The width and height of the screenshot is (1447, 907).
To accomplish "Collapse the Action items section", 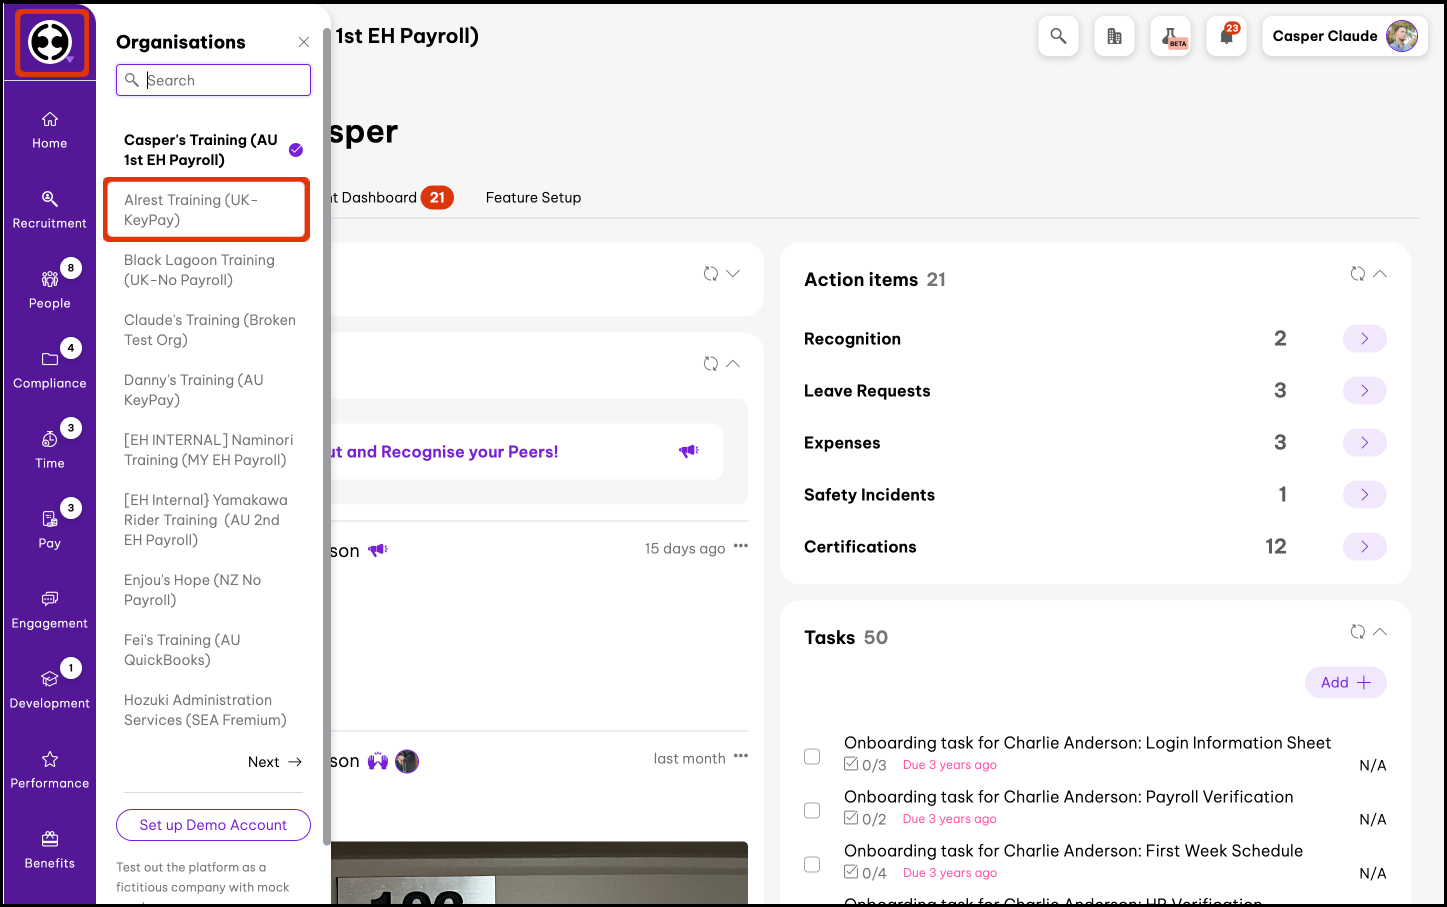I will pyautogui.click(x=1380, y=274).
